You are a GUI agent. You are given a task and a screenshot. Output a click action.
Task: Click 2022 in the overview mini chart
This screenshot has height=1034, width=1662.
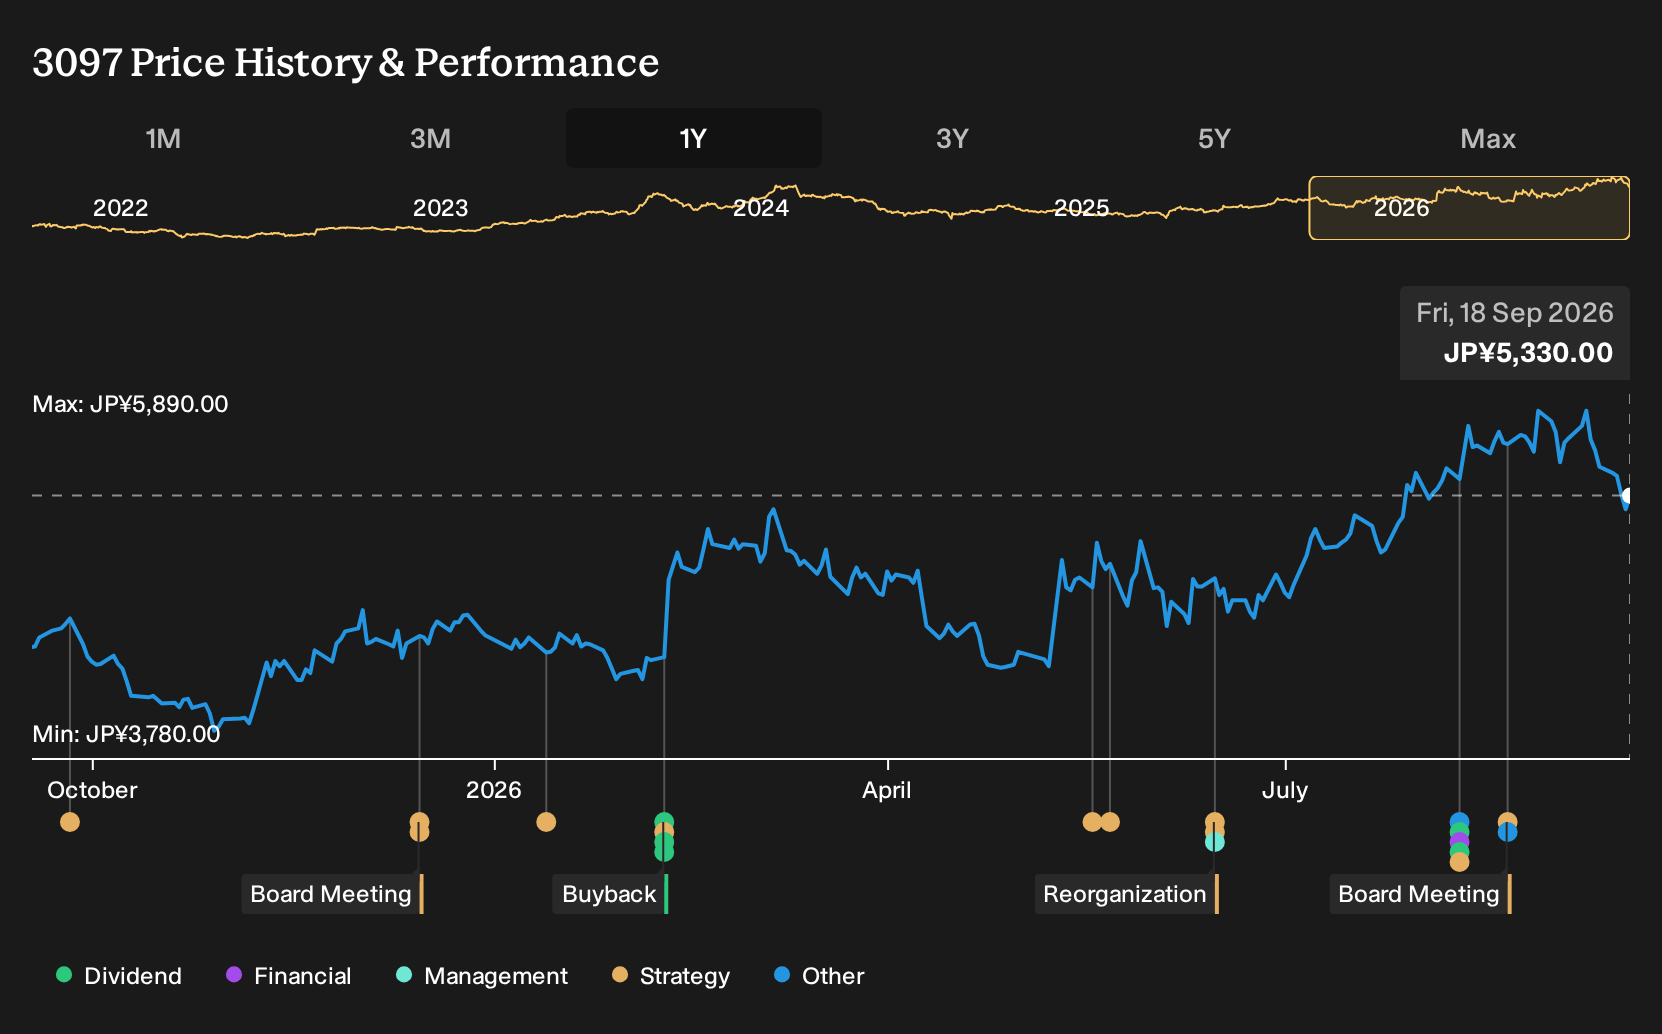point(121,208)
